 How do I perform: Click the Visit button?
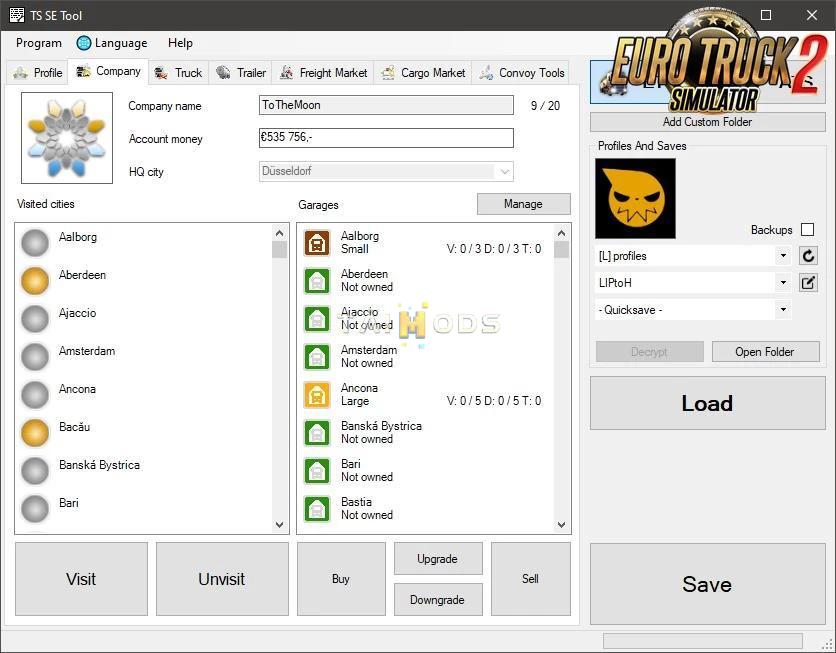(x=81, y=579)
